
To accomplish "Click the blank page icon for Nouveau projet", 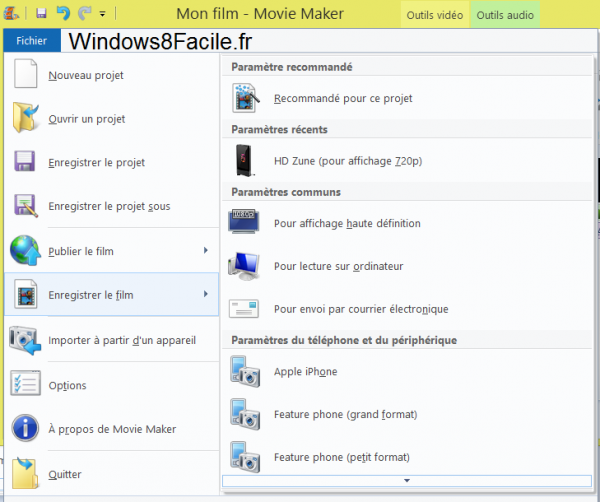I will point(25,73).
